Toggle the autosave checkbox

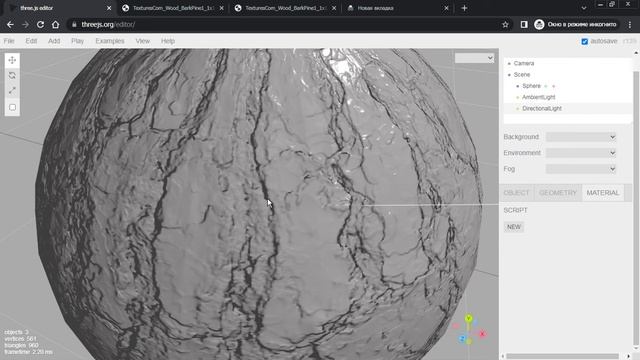pos(584,41)
